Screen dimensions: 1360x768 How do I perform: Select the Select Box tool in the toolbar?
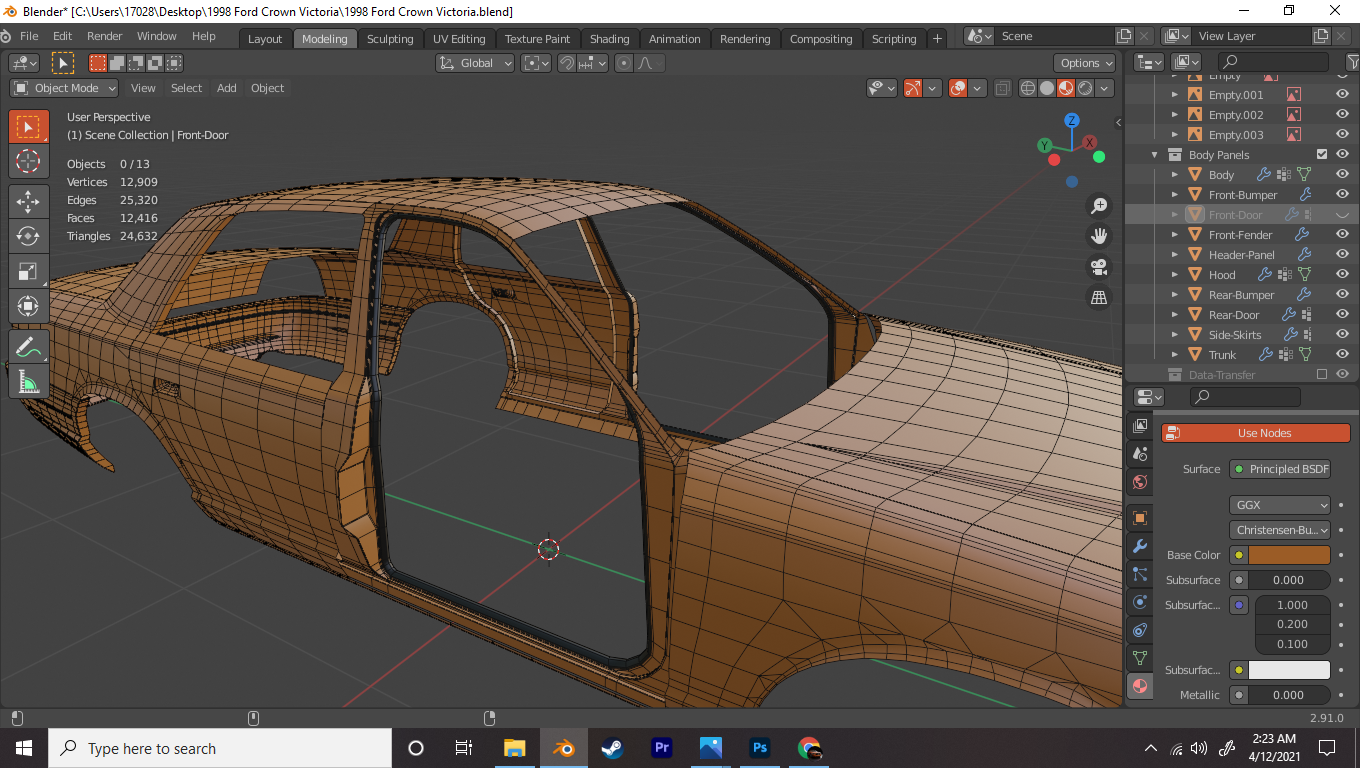pos(29,127)
